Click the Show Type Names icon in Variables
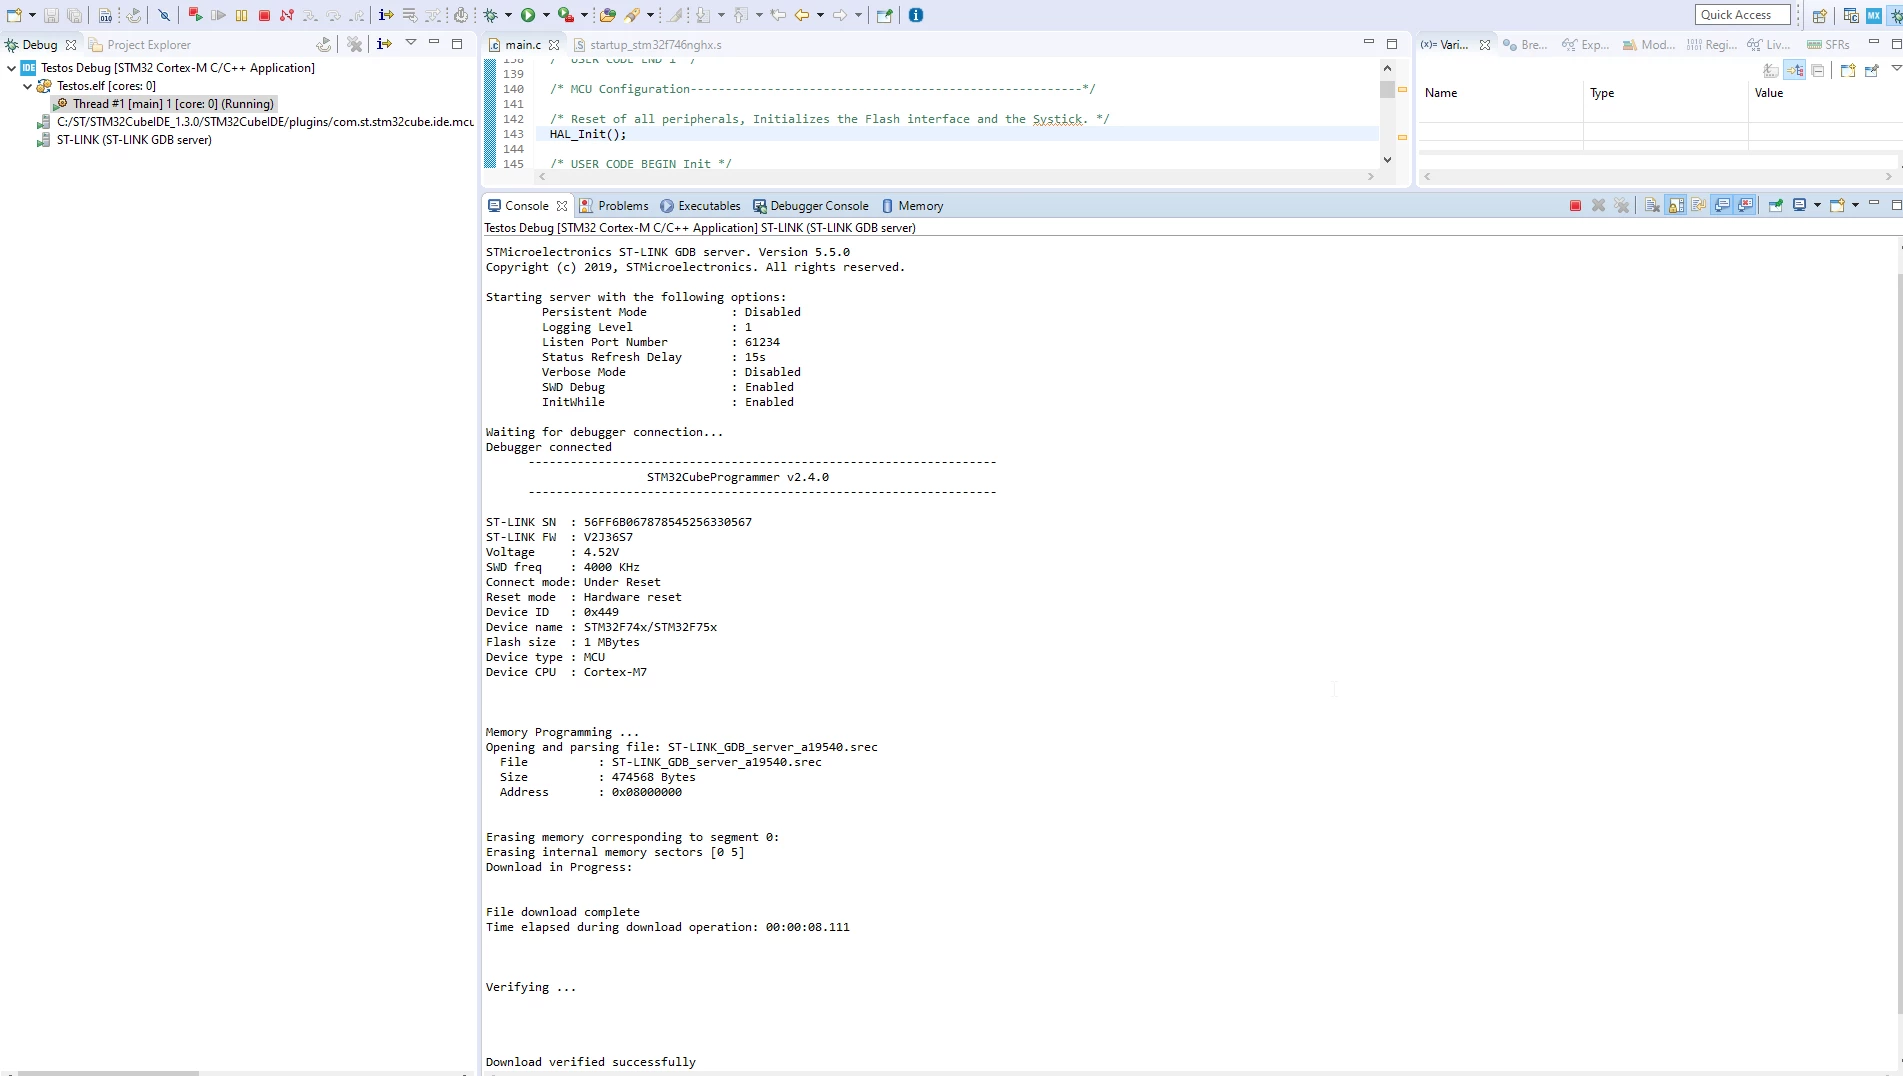 point(1771,70)
